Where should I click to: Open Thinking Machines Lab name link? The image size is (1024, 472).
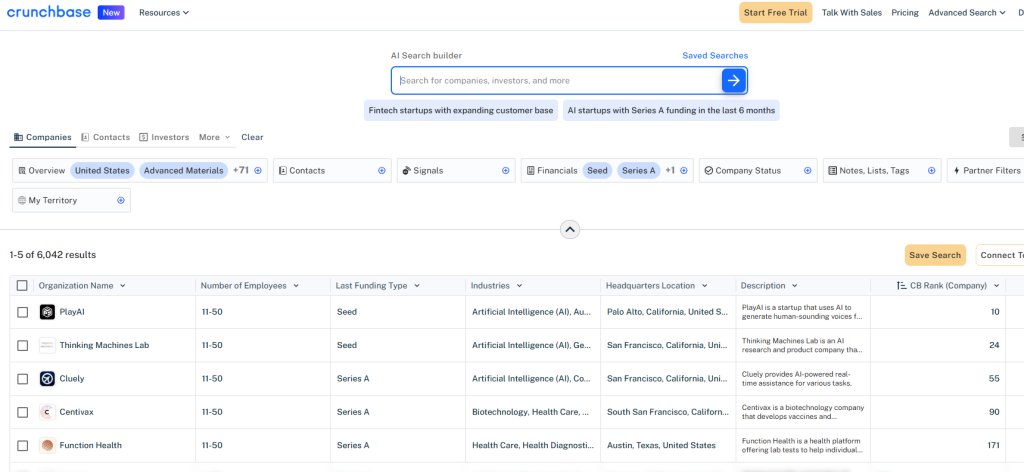click(104, 345)
